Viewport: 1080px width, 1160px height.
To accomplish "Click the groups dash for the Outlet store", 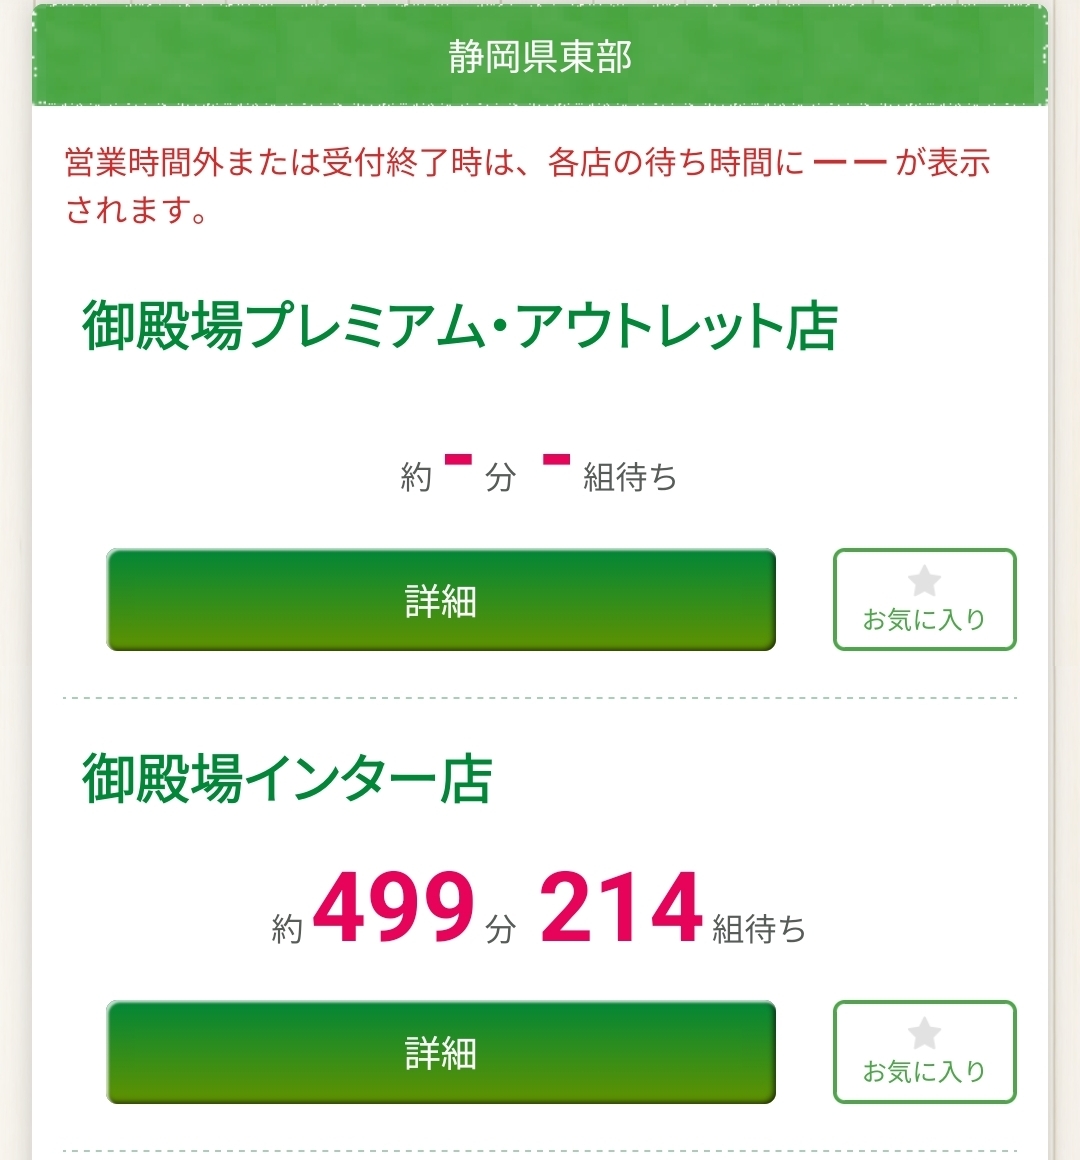I will 556,461.
